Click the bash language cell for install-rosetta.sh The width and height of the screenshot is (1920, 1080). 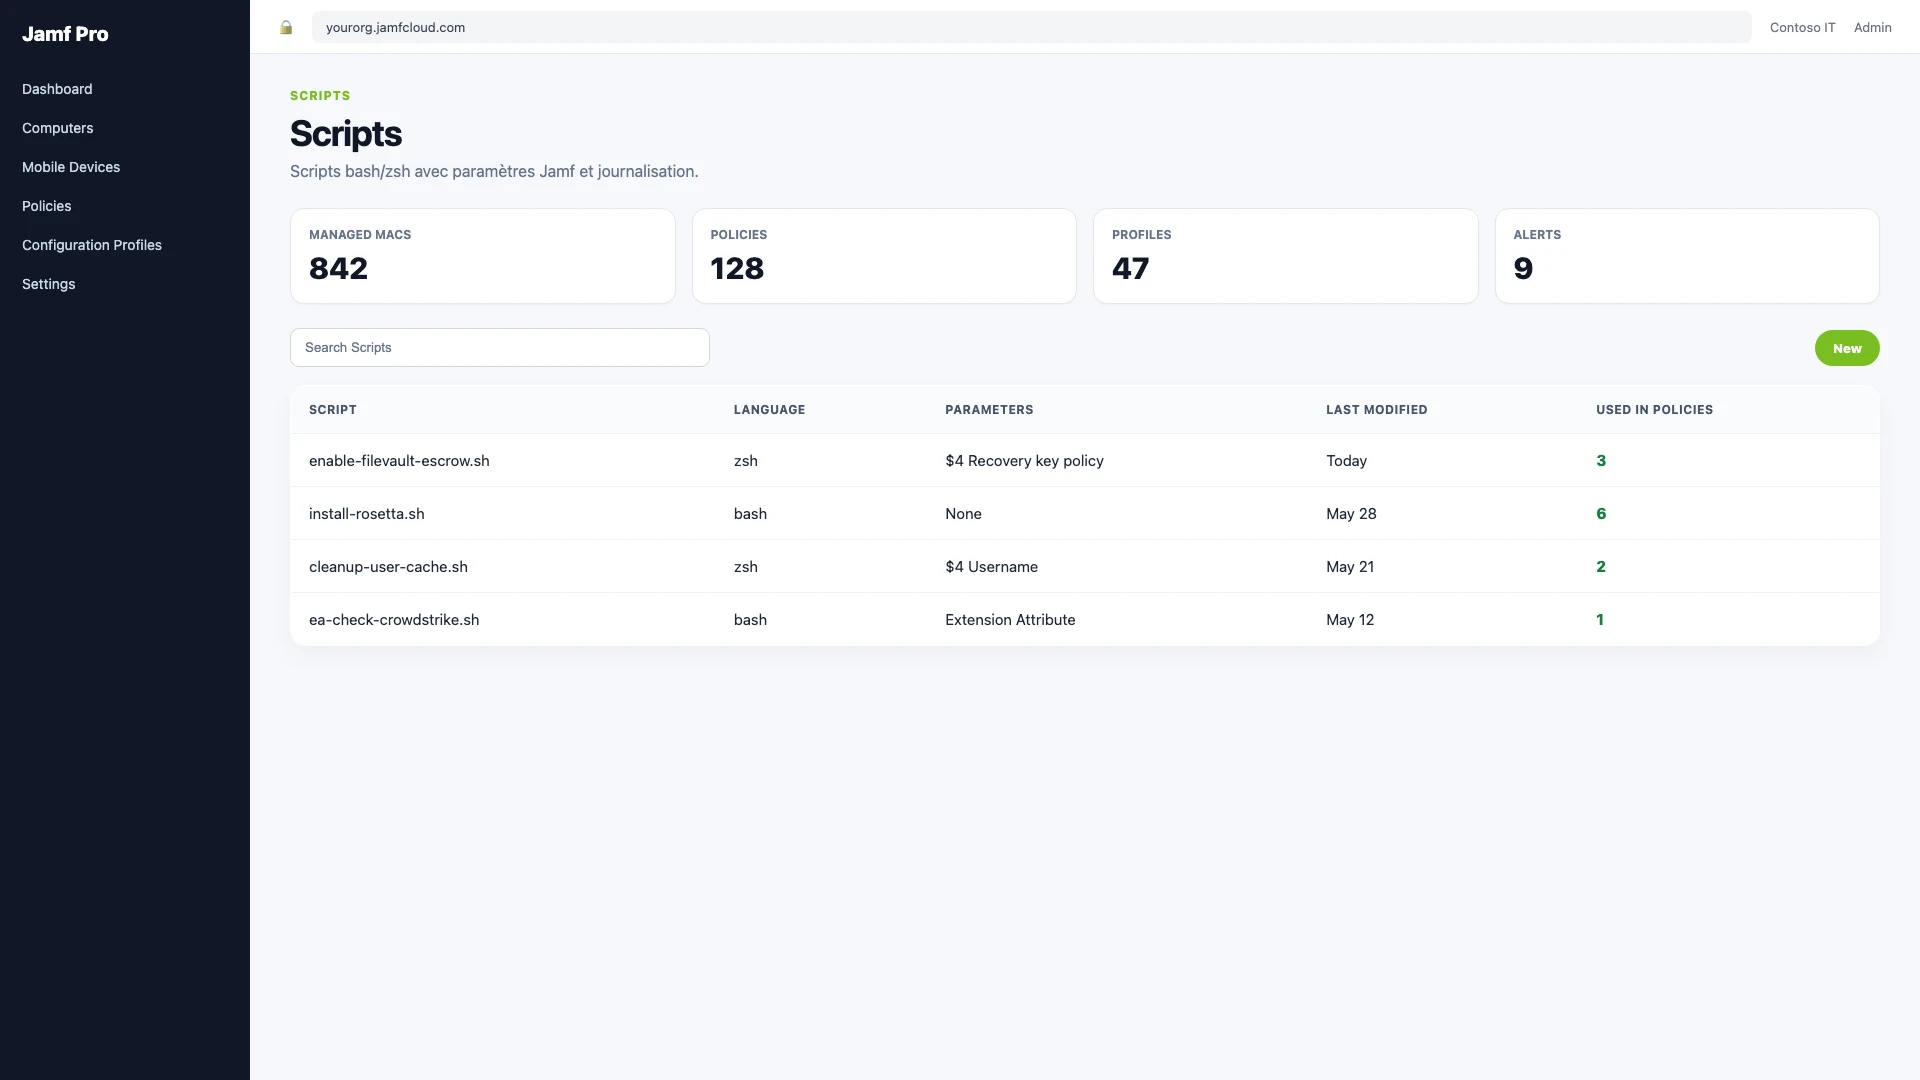750,514
